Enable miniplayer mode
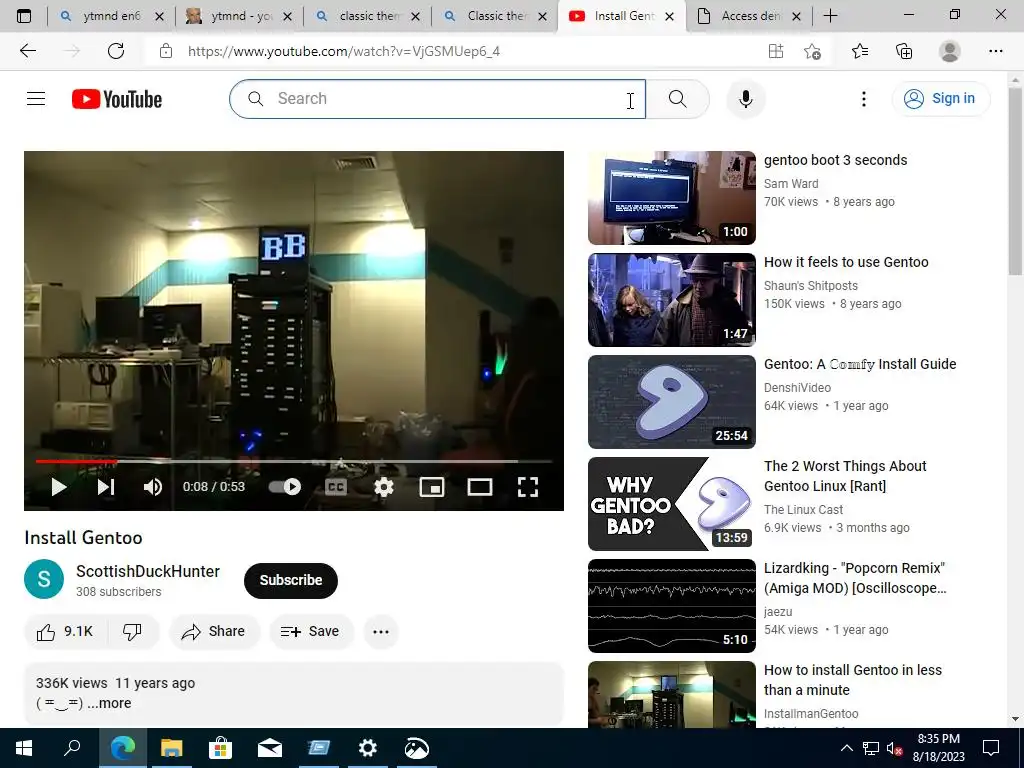The height and width of the screenshot is (768, 1024). (432, 487)
